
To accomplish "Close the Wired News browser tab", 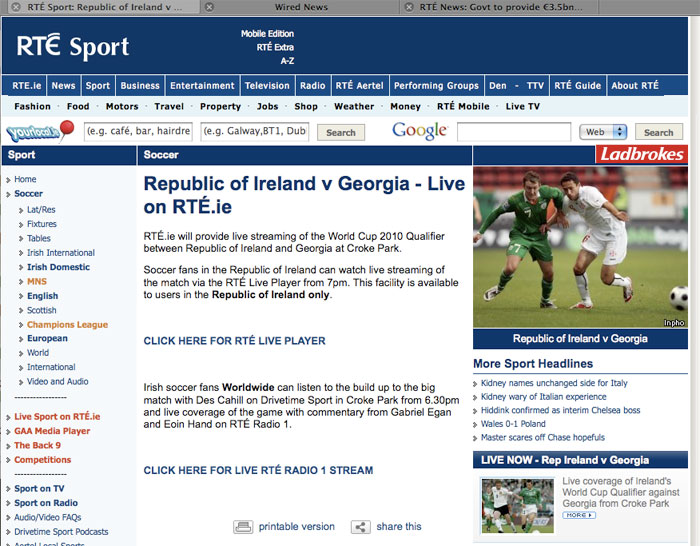I will [209, 7].
